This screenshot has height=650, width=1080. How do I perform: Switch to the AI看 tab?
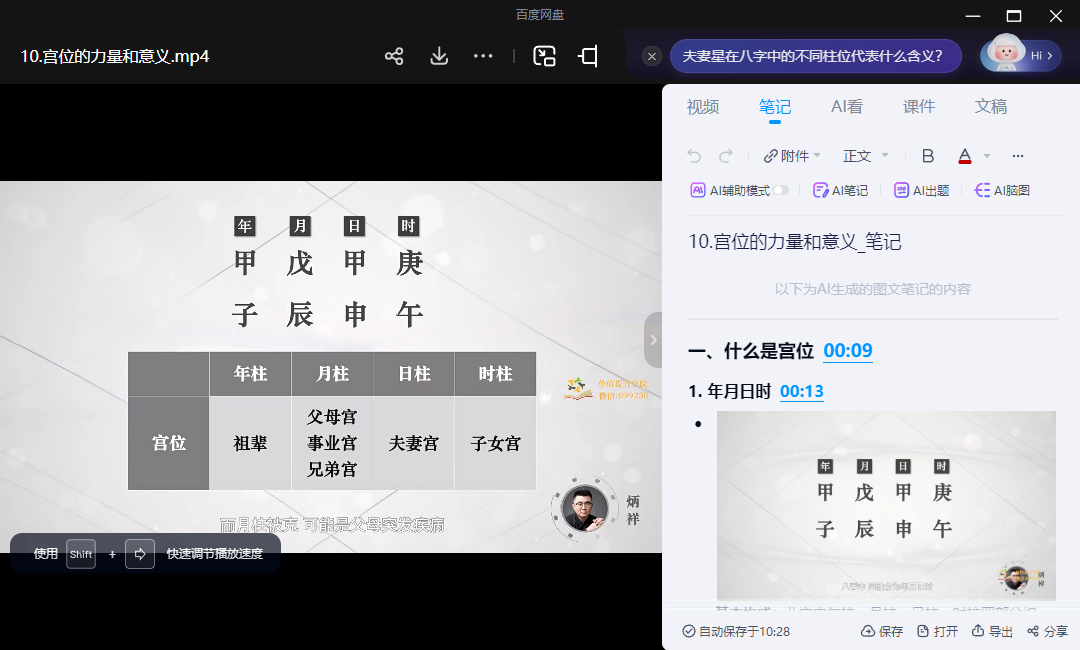click(x=846, y=107)
